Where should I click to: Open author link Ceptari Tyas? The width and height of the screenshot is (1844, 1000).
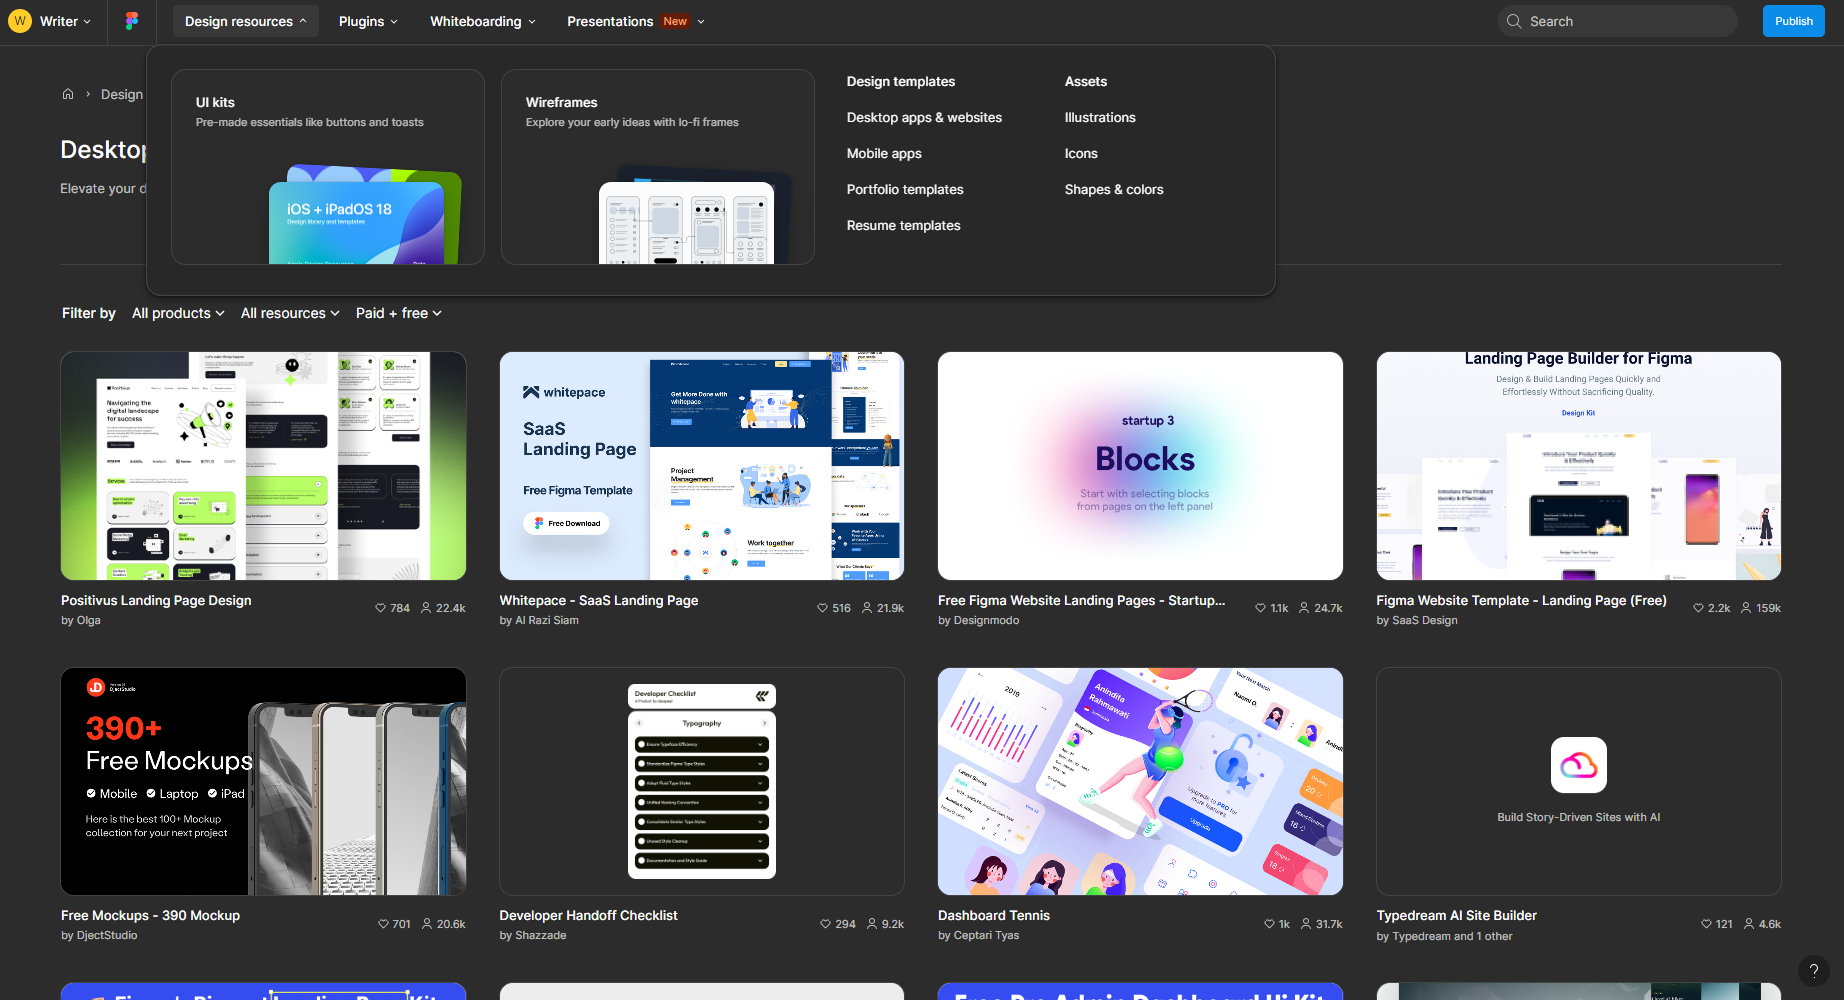pyautogui.click(x=986, y=935)
